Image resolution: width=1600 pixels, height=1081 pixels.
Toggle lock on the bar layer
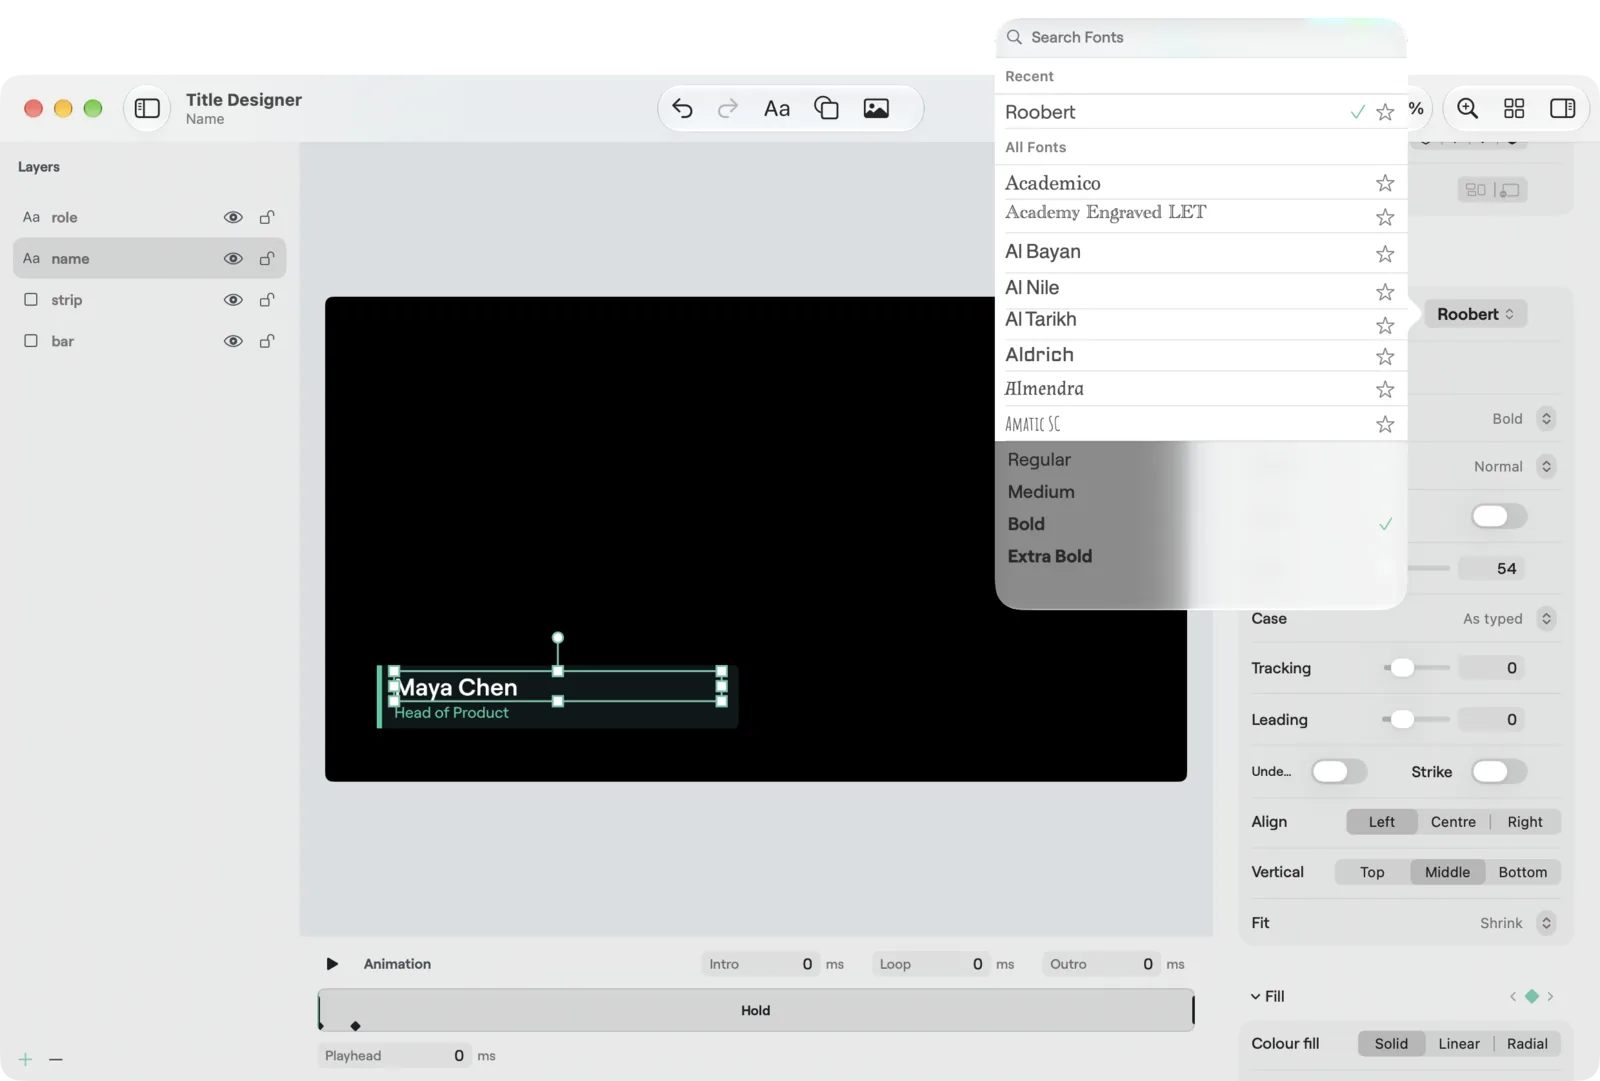click(x=267, y=341)
